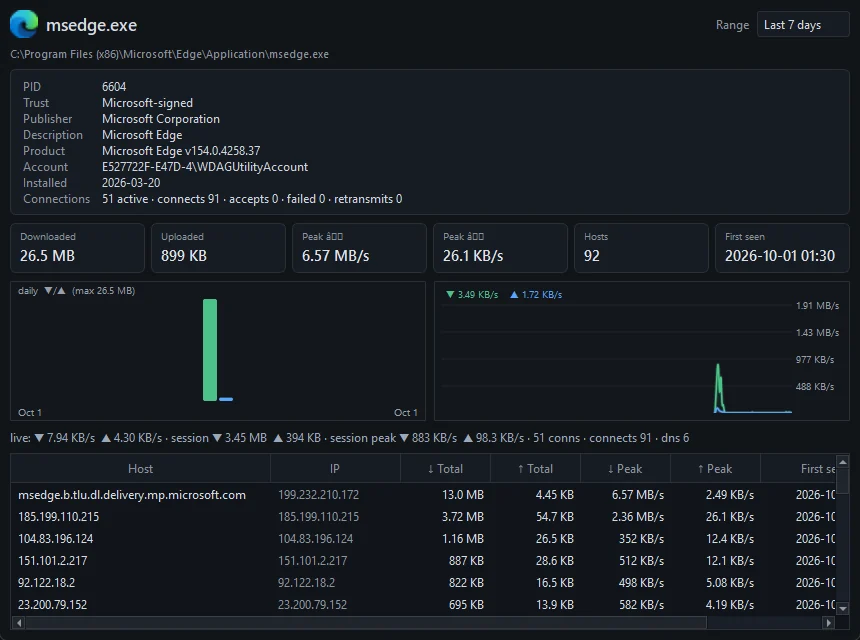This screenshot has height=640, width=860.
Task: Click the Installed date 2026-03-20
Action: pyautogui.click(x=131, y=183)
